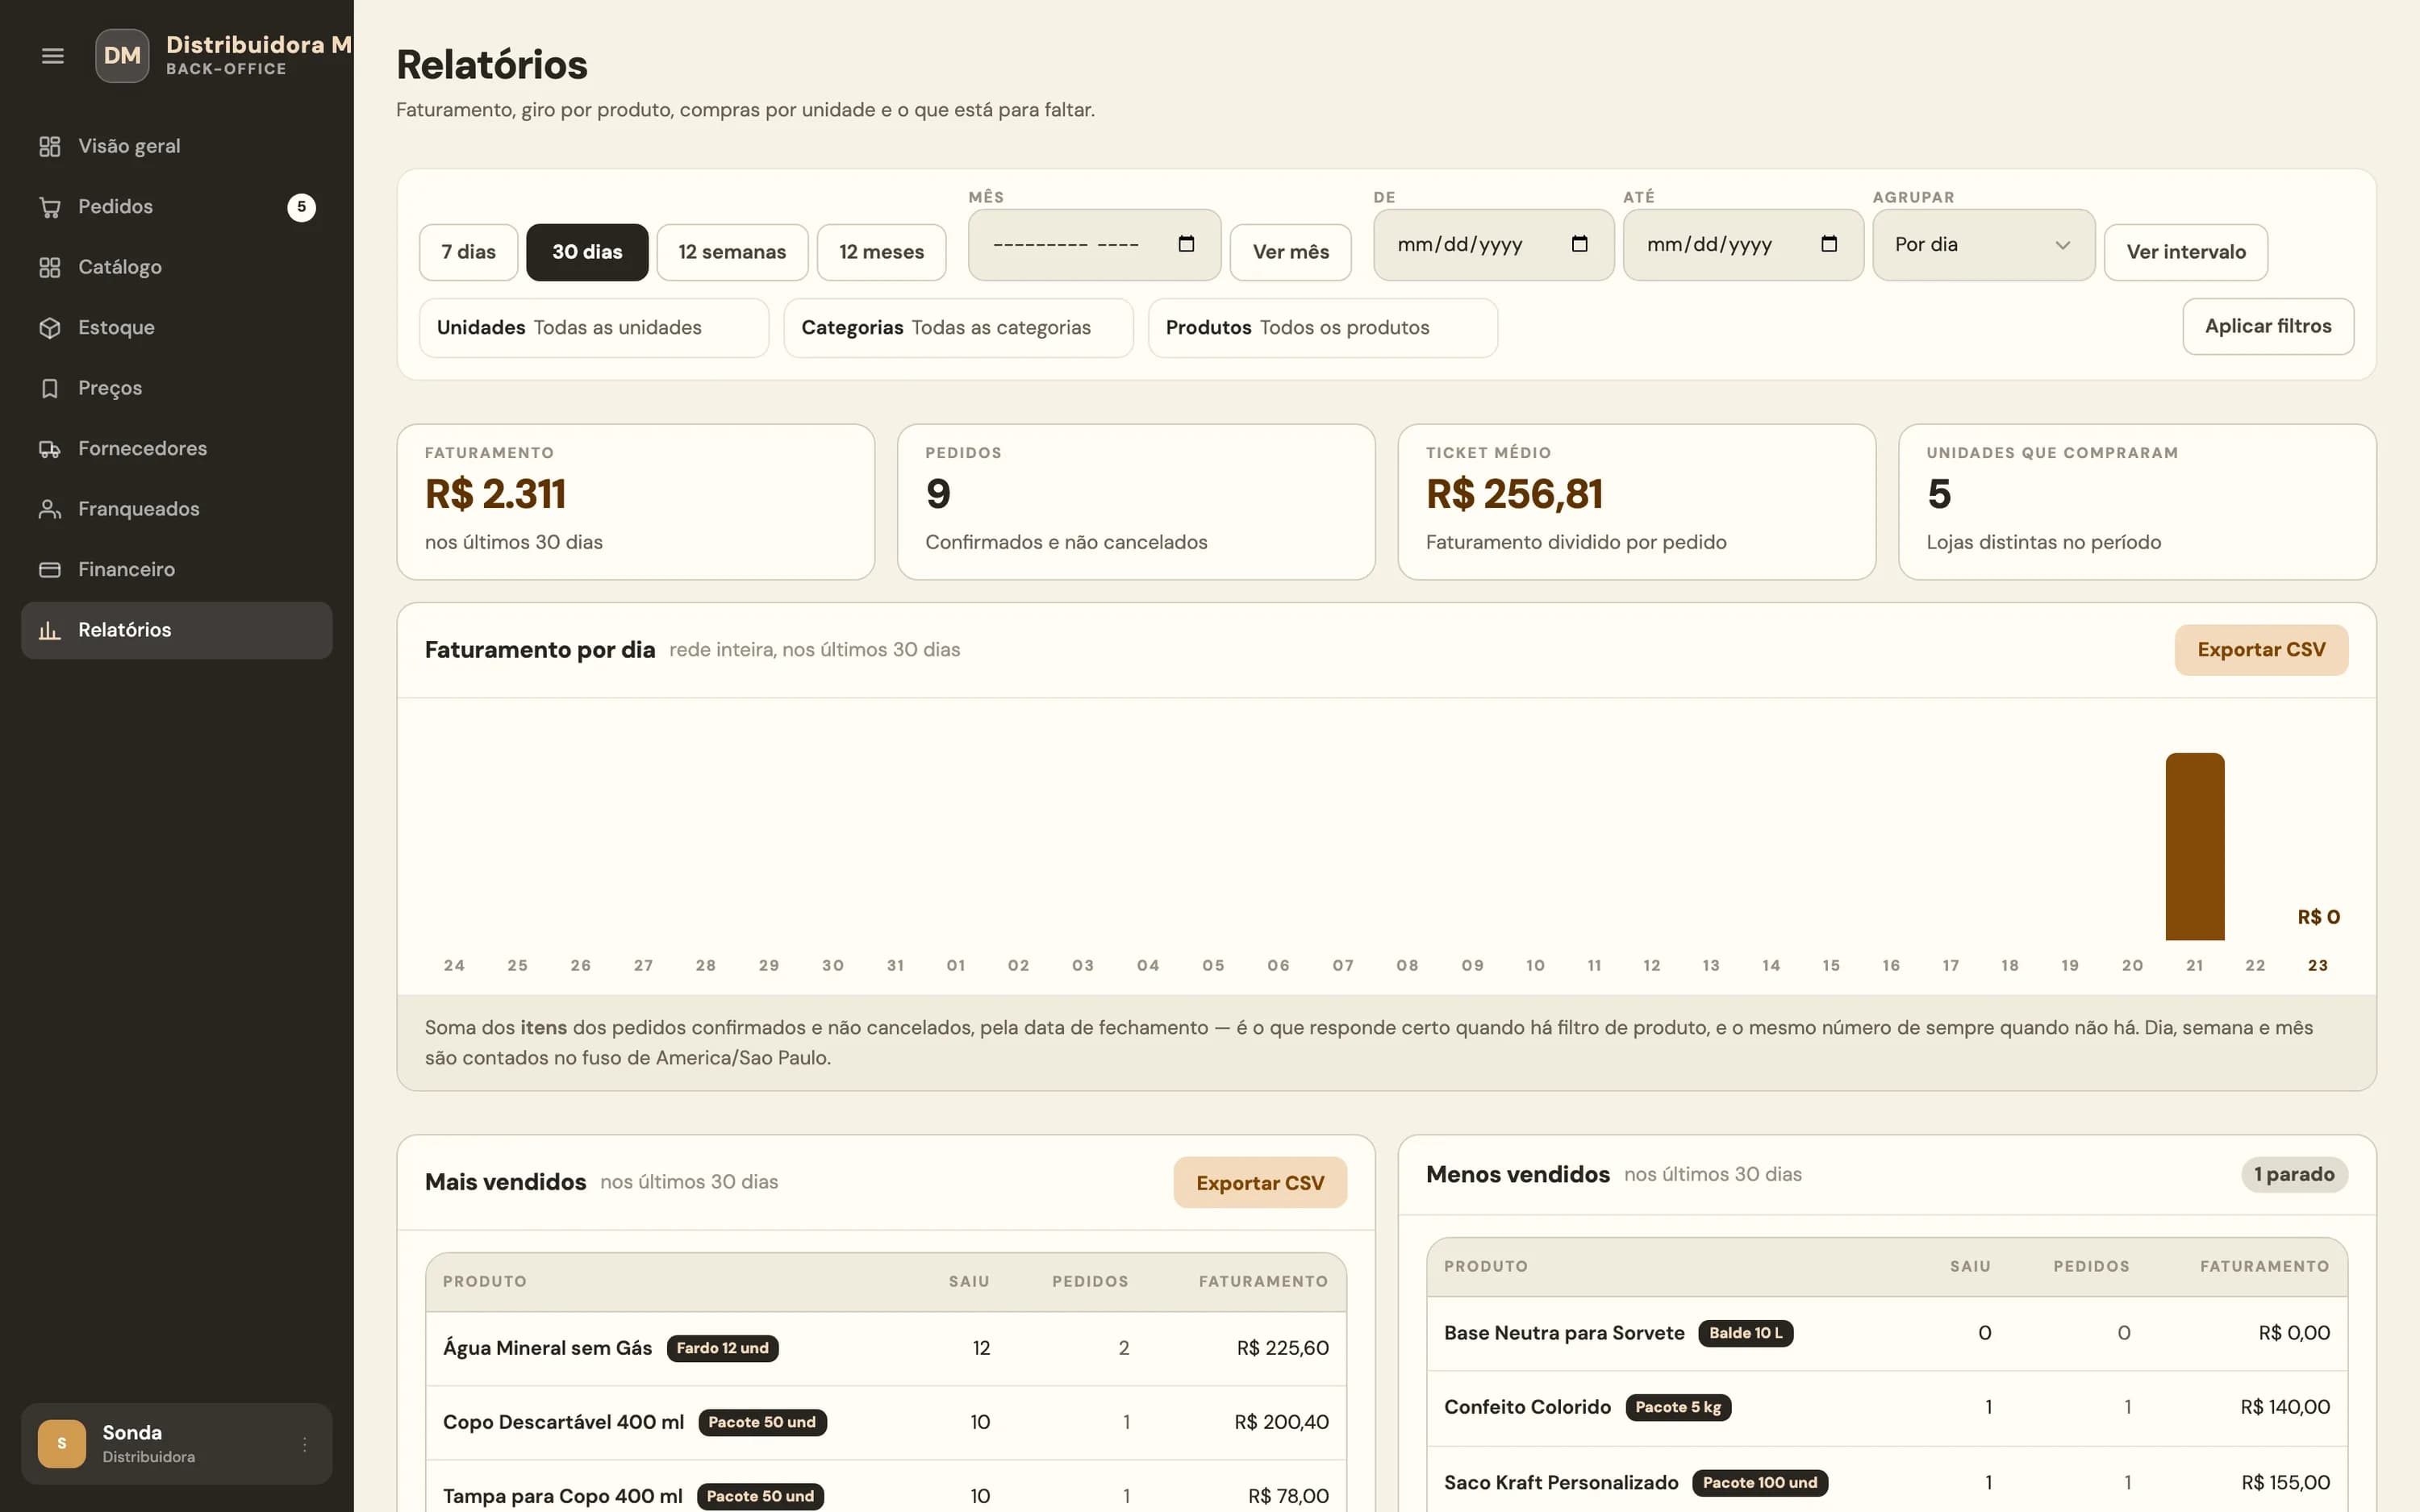Select the 12 meses period toggle
The height and width of the screenshot is (1512, 2420).
tap(881, 252)
